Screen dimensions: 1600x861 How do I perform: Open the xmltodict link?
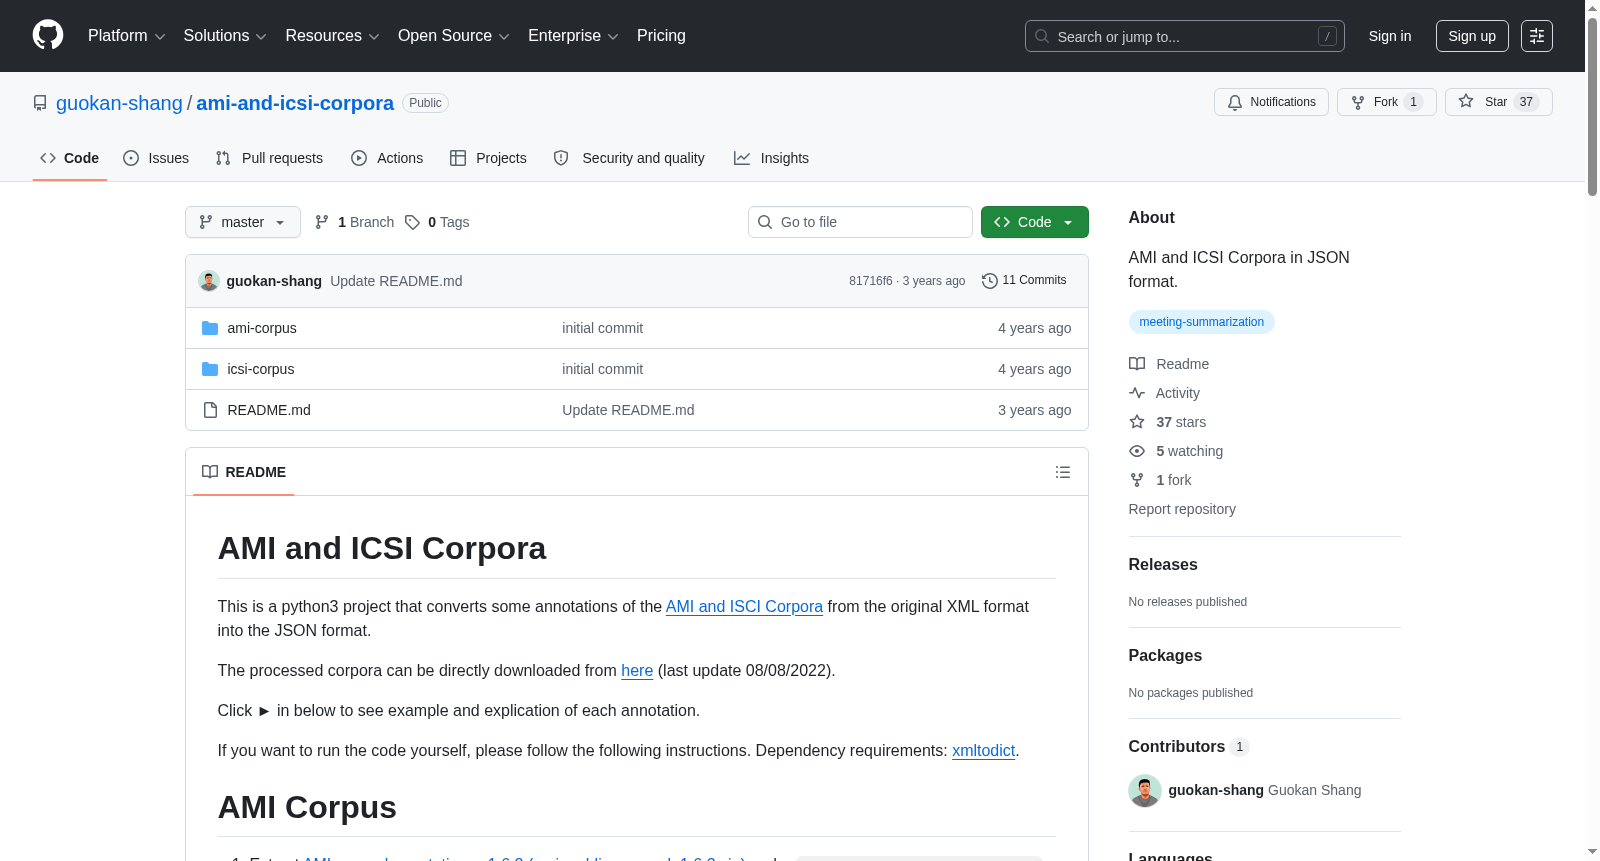pos(983,750)
